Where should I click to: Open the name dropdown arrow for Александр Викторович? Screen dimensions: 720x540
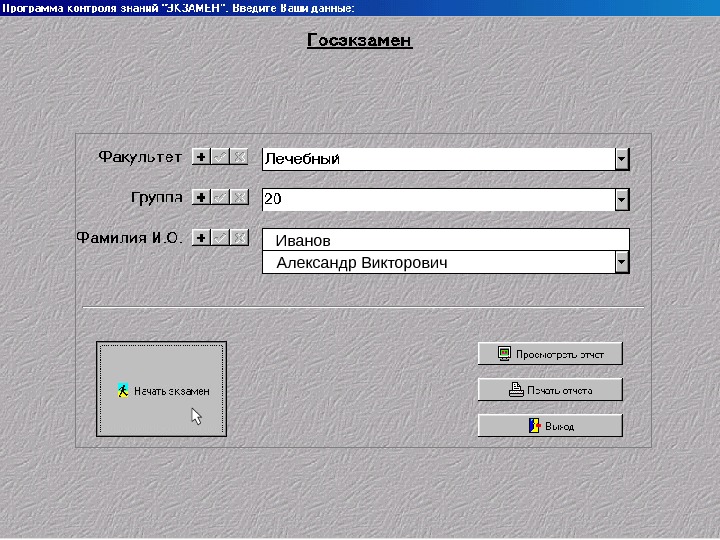tap(622, 262)
